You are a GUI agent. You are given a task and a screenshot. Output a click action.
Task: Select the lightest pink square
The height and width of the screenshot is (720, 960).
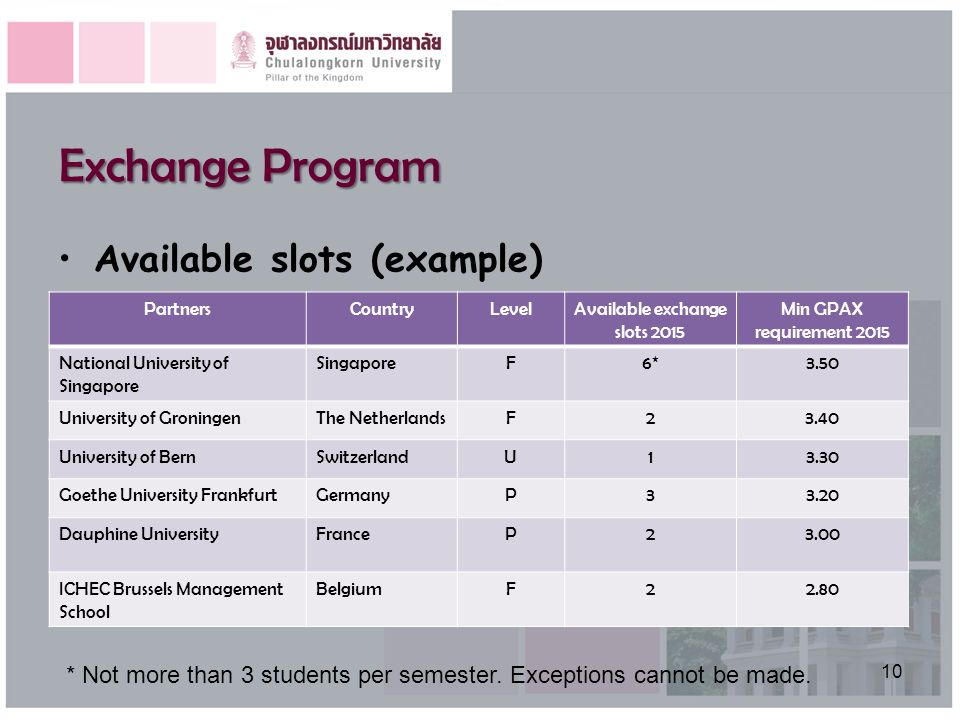pyautogui.click(x=183, y=53)
